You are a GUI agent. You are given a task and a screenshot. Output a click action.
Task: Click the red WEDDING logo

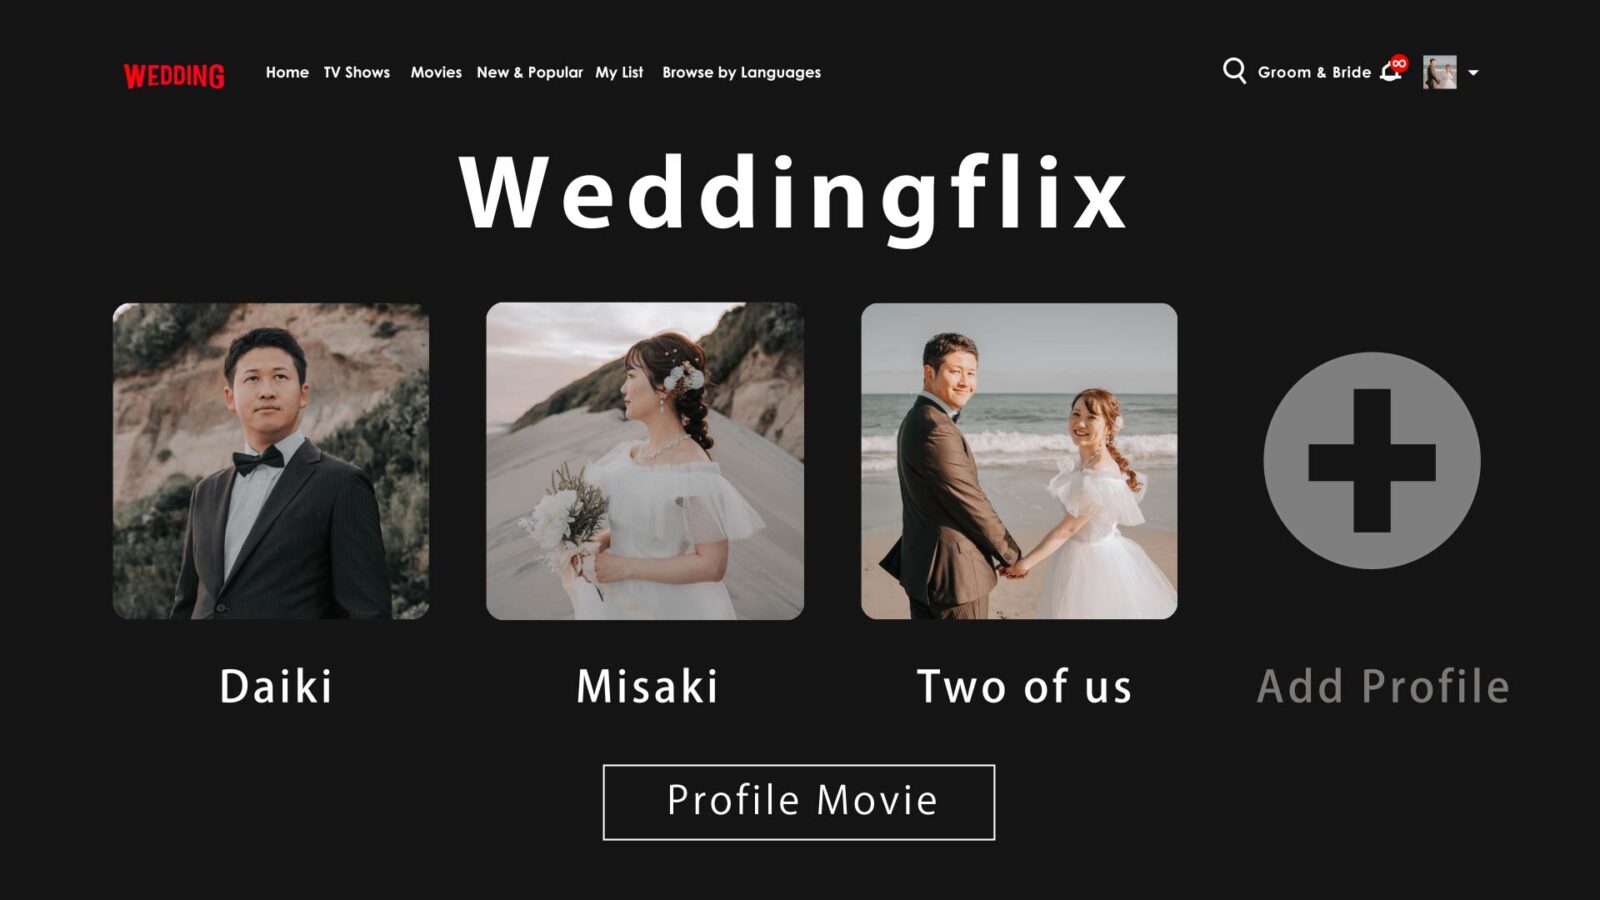[174, 76]
